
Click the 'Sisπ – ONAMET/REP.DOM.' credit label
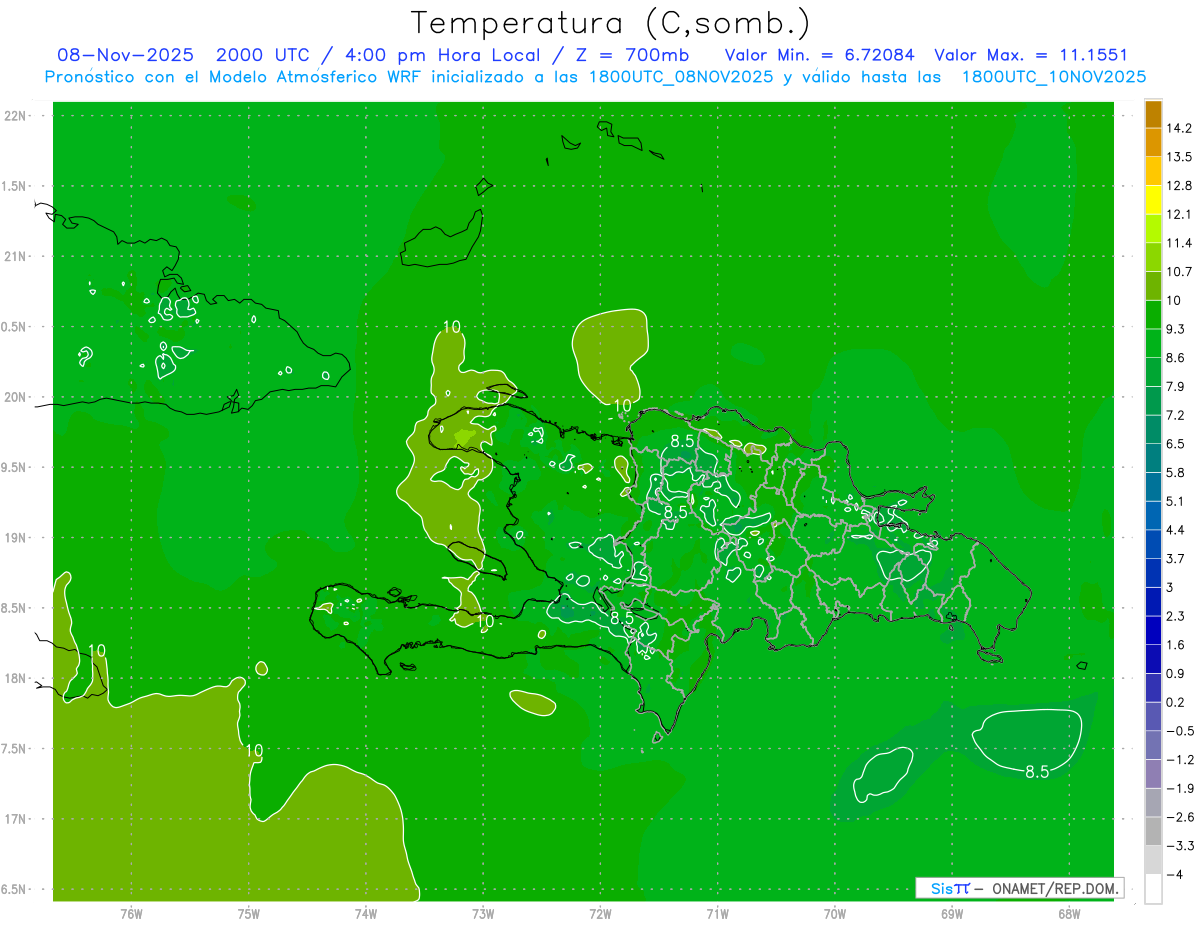(1019, 888)
